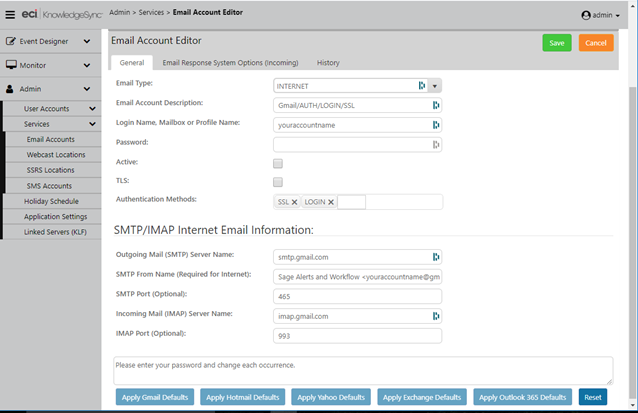Click variable icon in Password field
Viewport: 638px width, 413px height.
coord(436,144)
